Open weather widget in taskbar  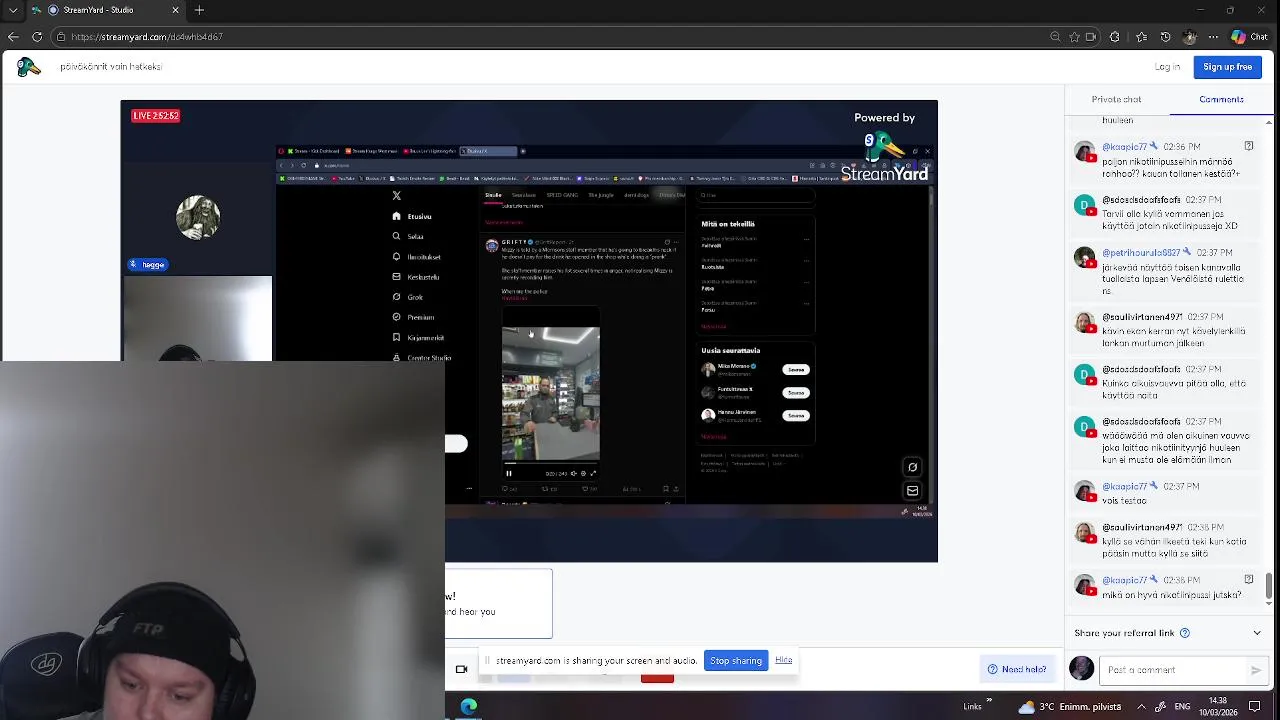[x=1071, y=706]
